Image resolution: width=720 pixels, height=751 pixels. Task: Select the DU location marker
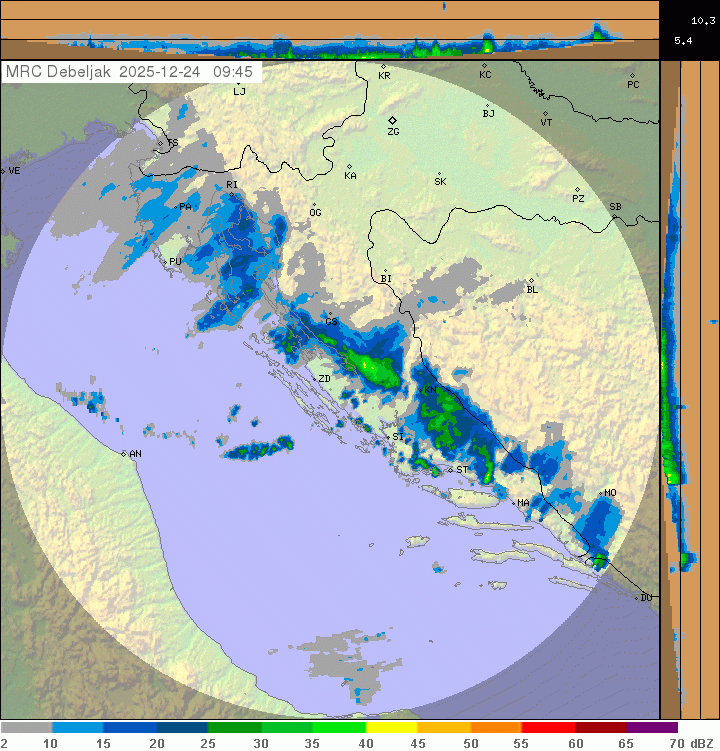point(637,597)
